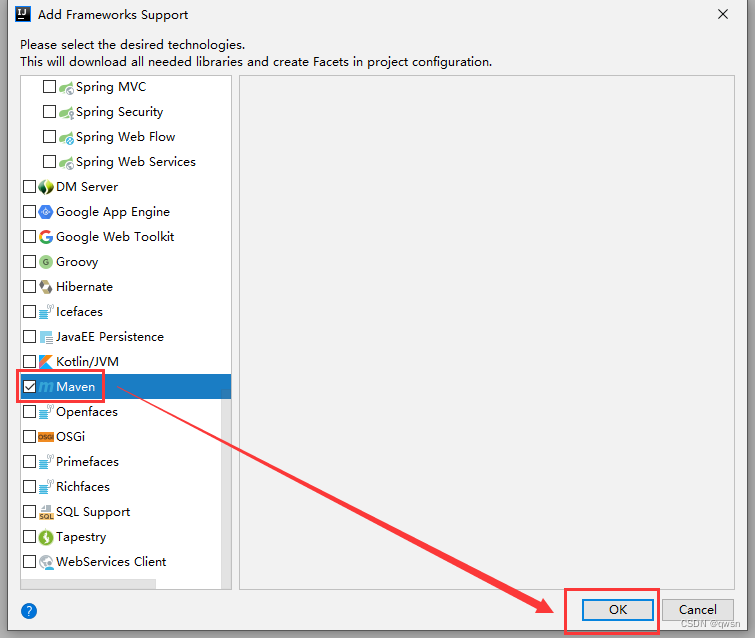This screenshot has width=755, height=638.
Task: Close the Add Frameworks Support dialog
Action: click(723, 14)
